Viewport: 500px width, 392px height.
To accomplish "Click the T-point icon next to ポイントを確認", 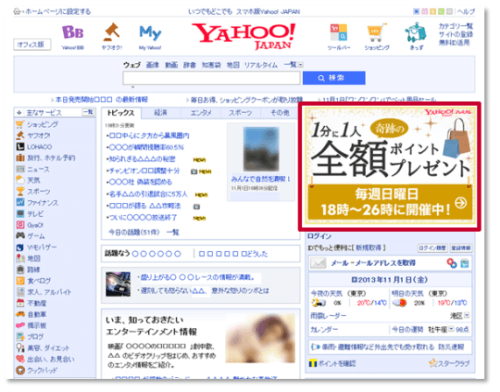I will pyautogui.click(x=313, y=363).
